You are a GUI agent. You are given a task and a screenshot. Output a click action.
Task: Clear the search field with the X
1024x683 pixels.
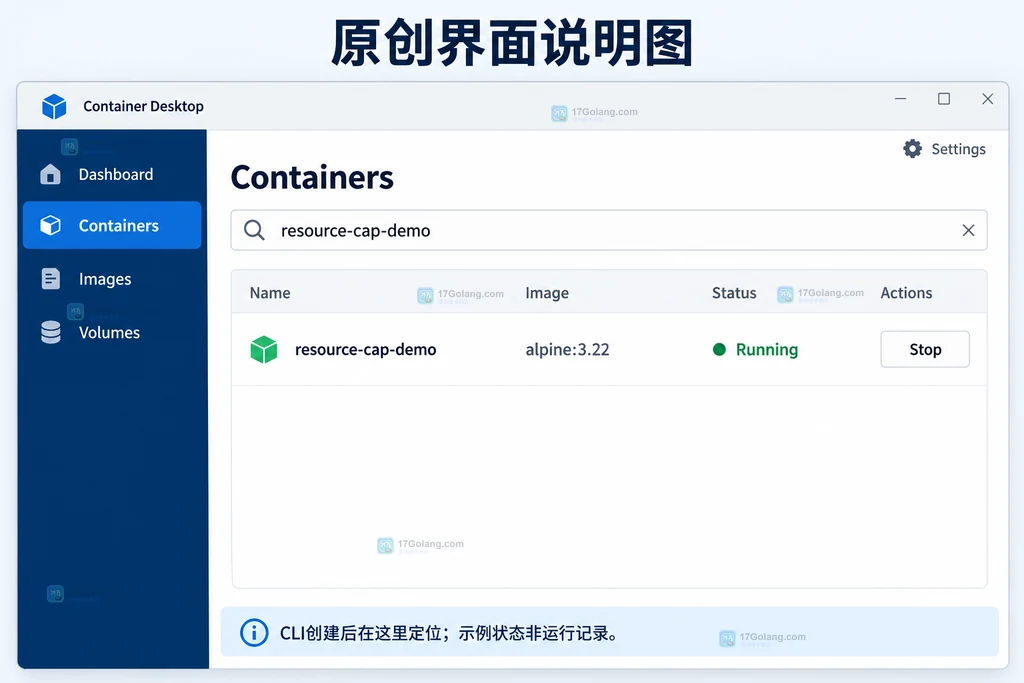(968, 230)
